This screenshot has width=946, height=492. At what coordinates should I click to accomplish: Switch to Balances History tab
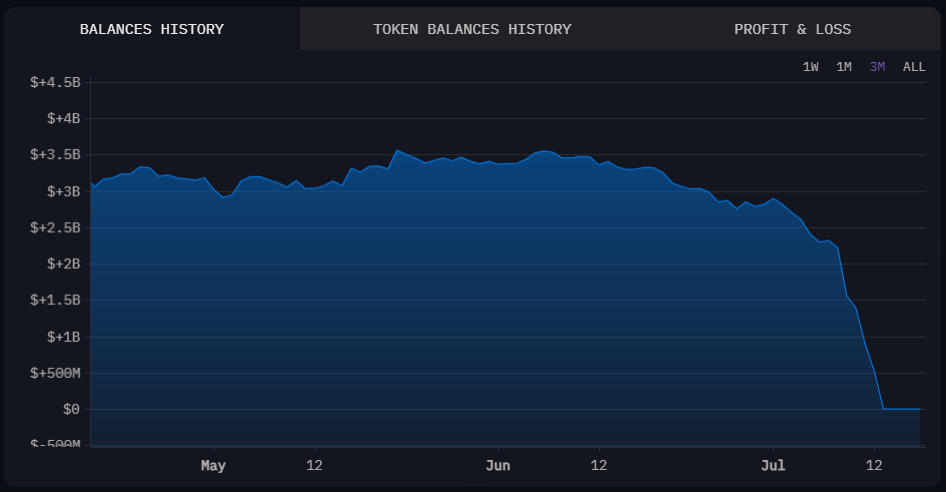coord(152,29)
